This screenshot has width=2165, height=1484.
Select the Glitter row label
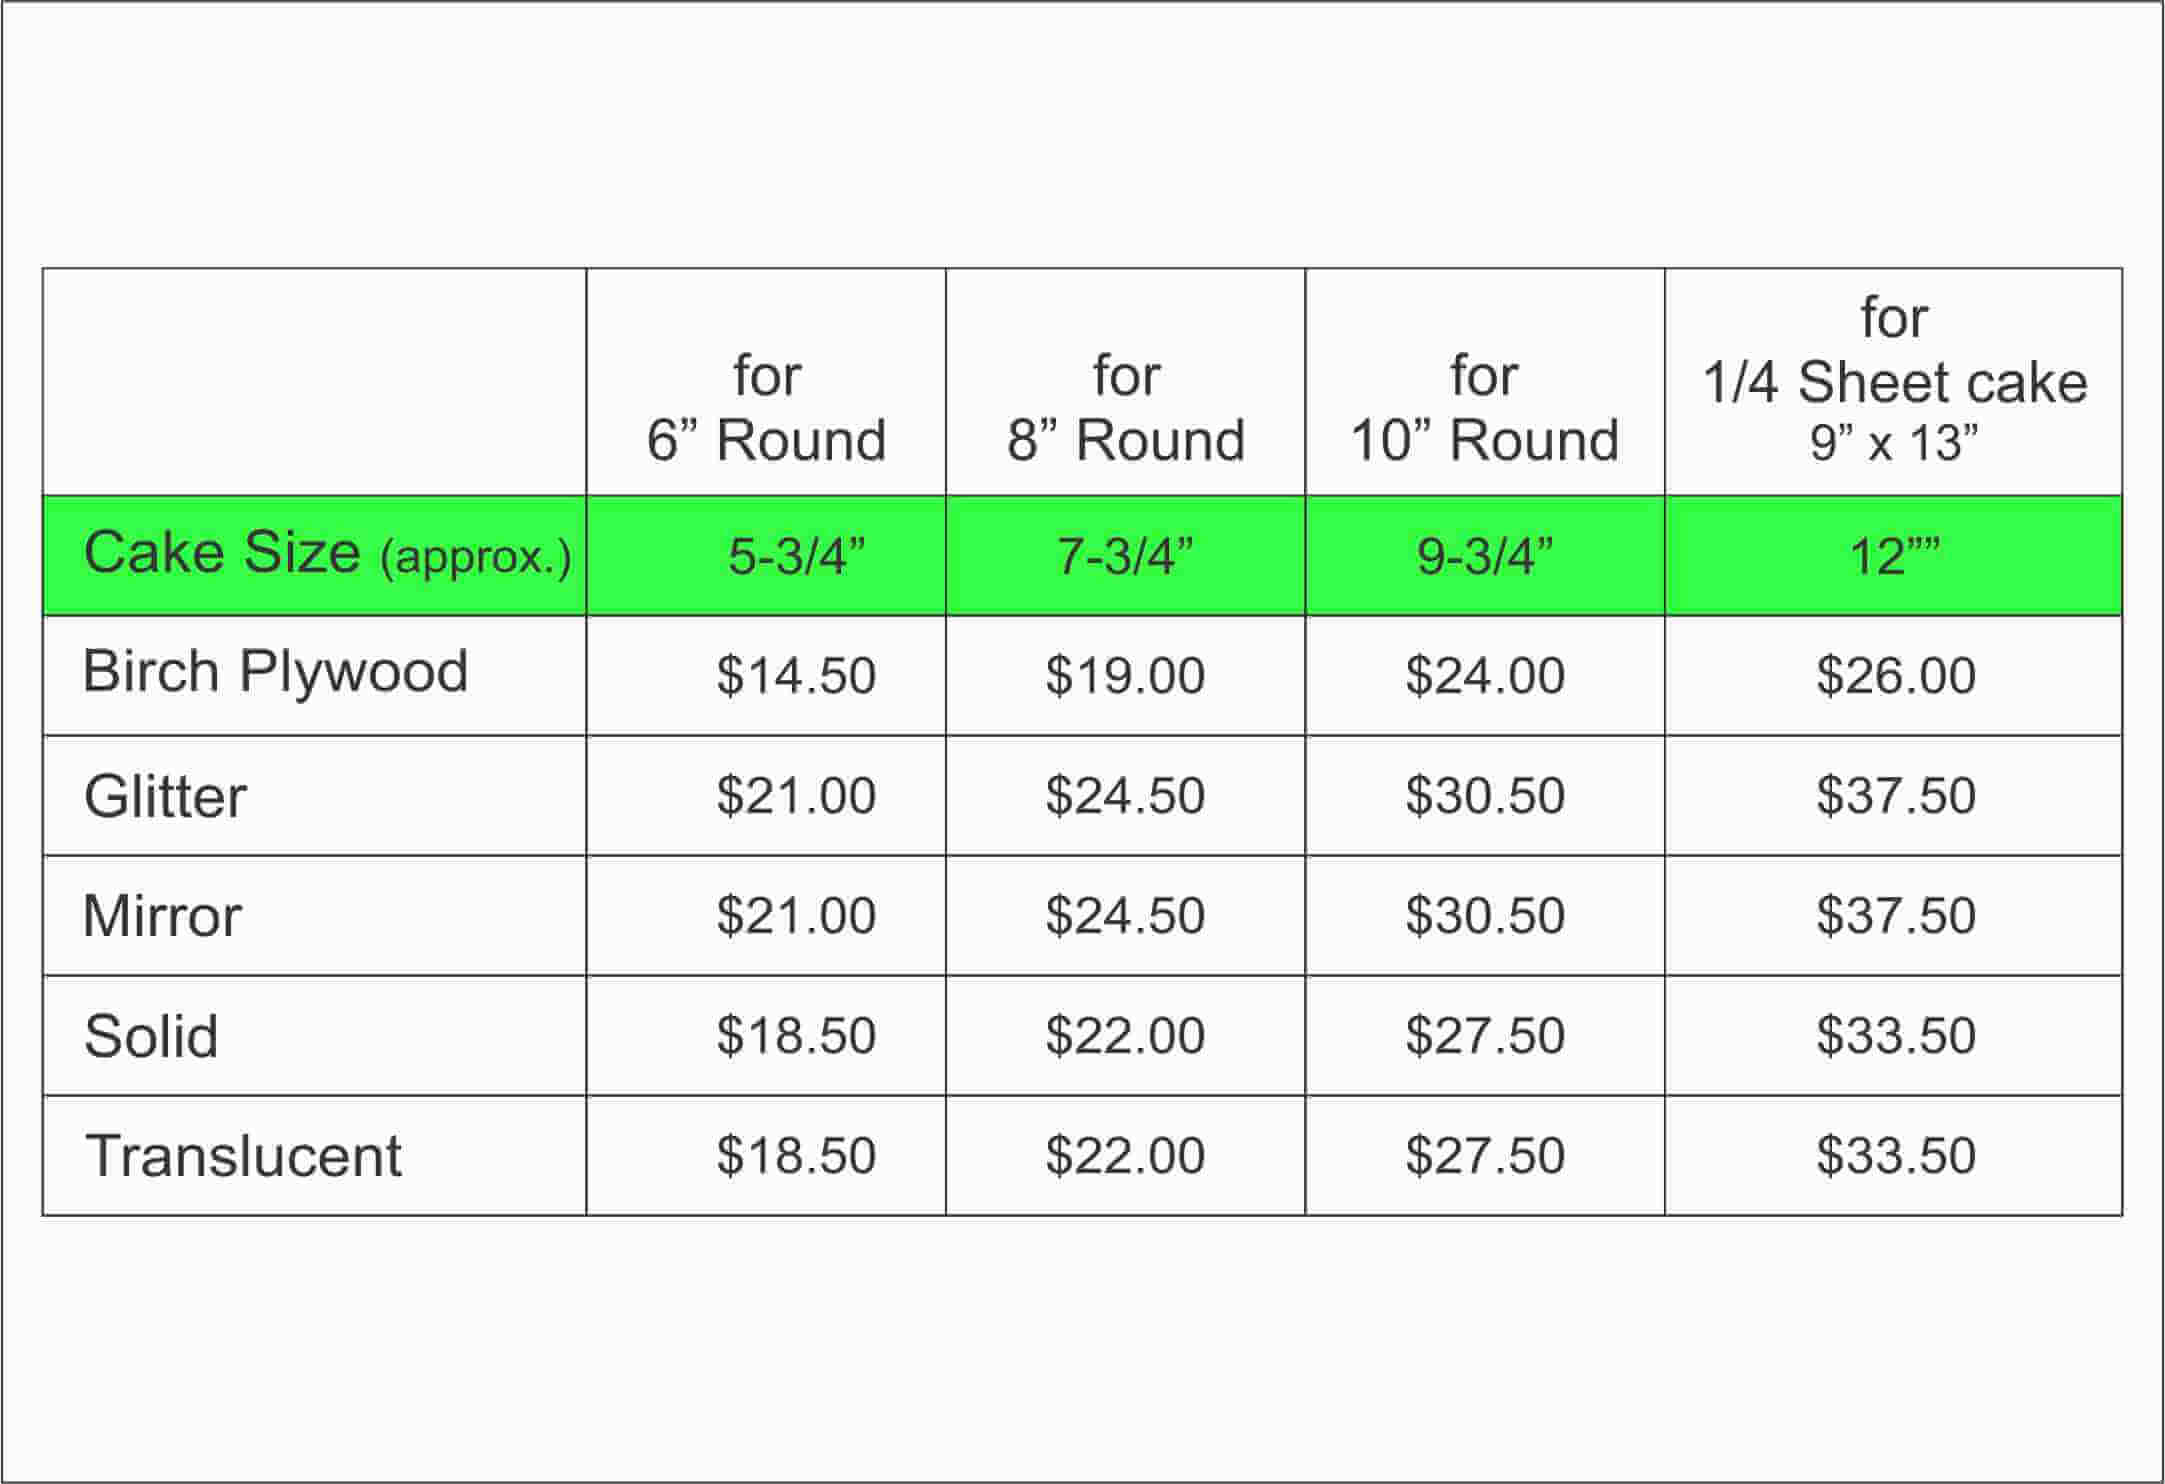click(x=165, y=797)
